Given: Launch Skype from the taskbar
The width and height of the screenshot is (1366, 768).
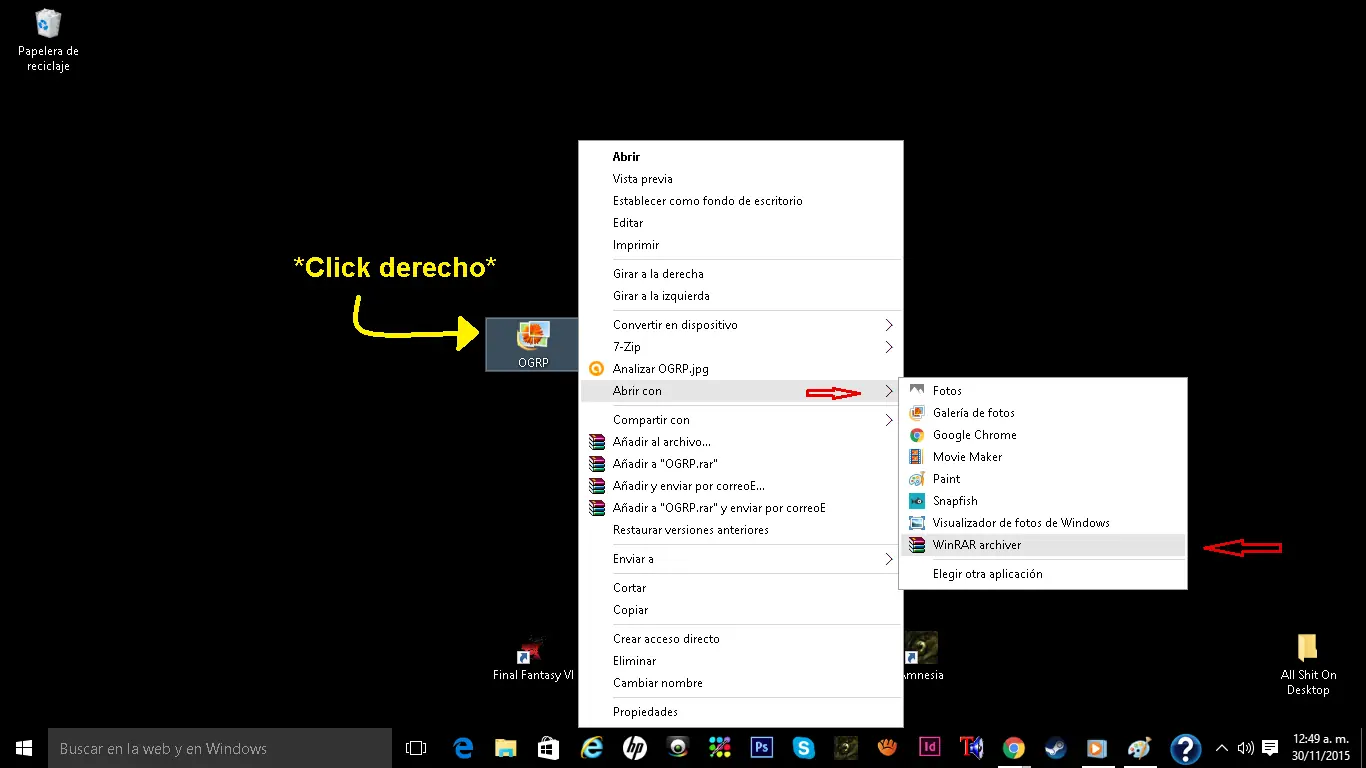Looking at the screenshot, I should (x=804, y=748).
